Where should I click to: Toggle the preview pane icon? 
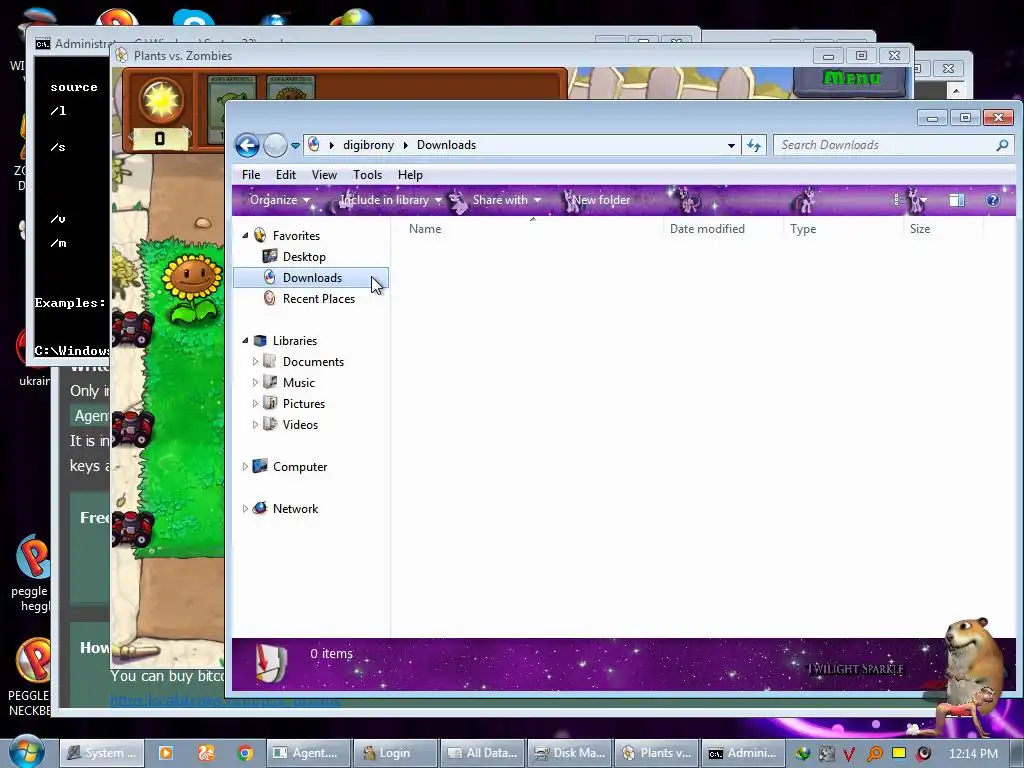(957, 200)
